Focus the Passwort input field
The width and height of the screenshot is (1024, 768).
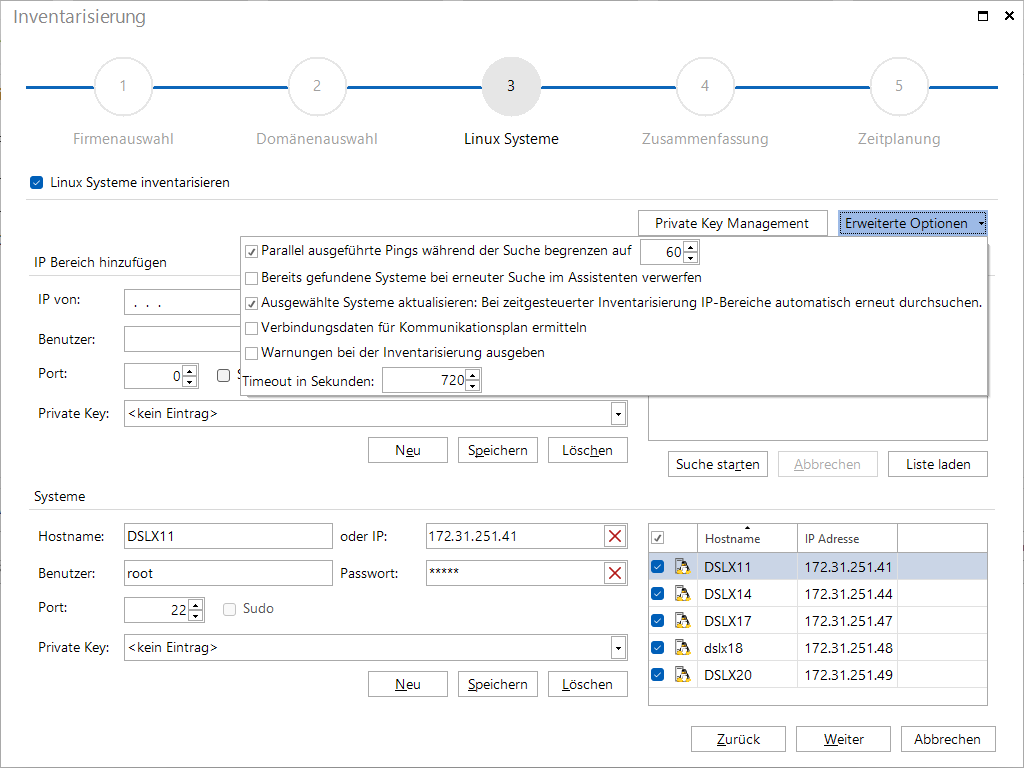click(x=515, y=573)
